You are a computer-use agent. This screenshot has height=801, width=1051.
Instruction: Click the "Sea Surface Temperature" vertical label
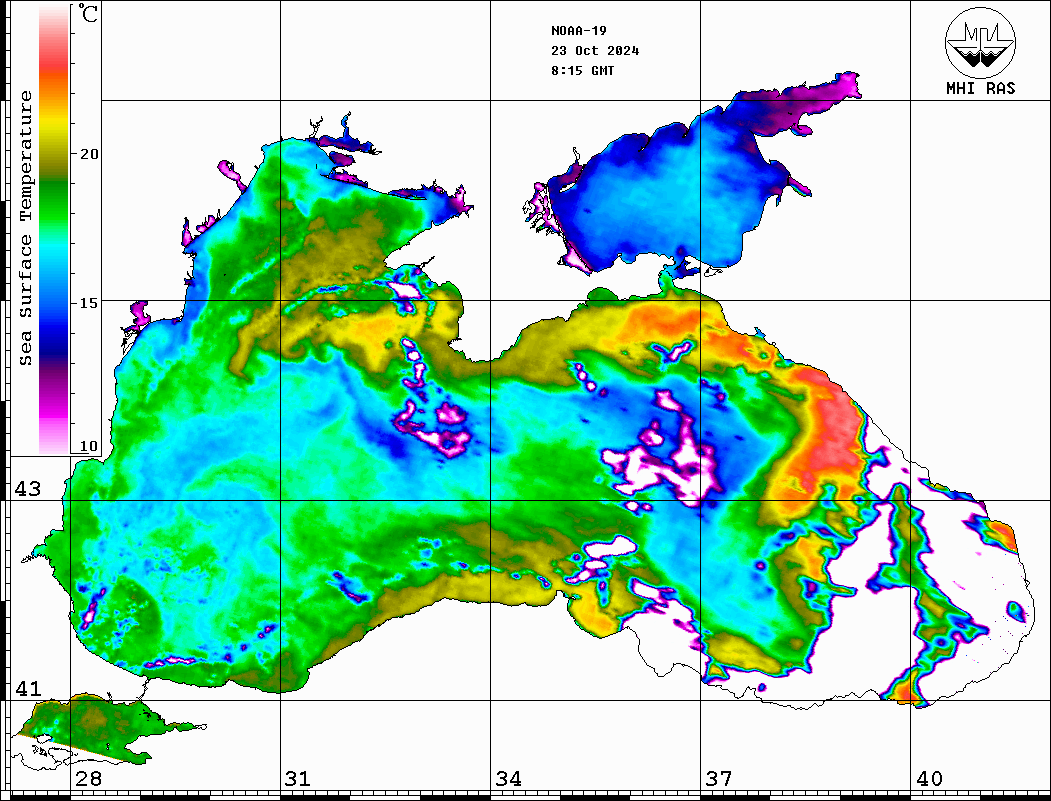[25, 228]
